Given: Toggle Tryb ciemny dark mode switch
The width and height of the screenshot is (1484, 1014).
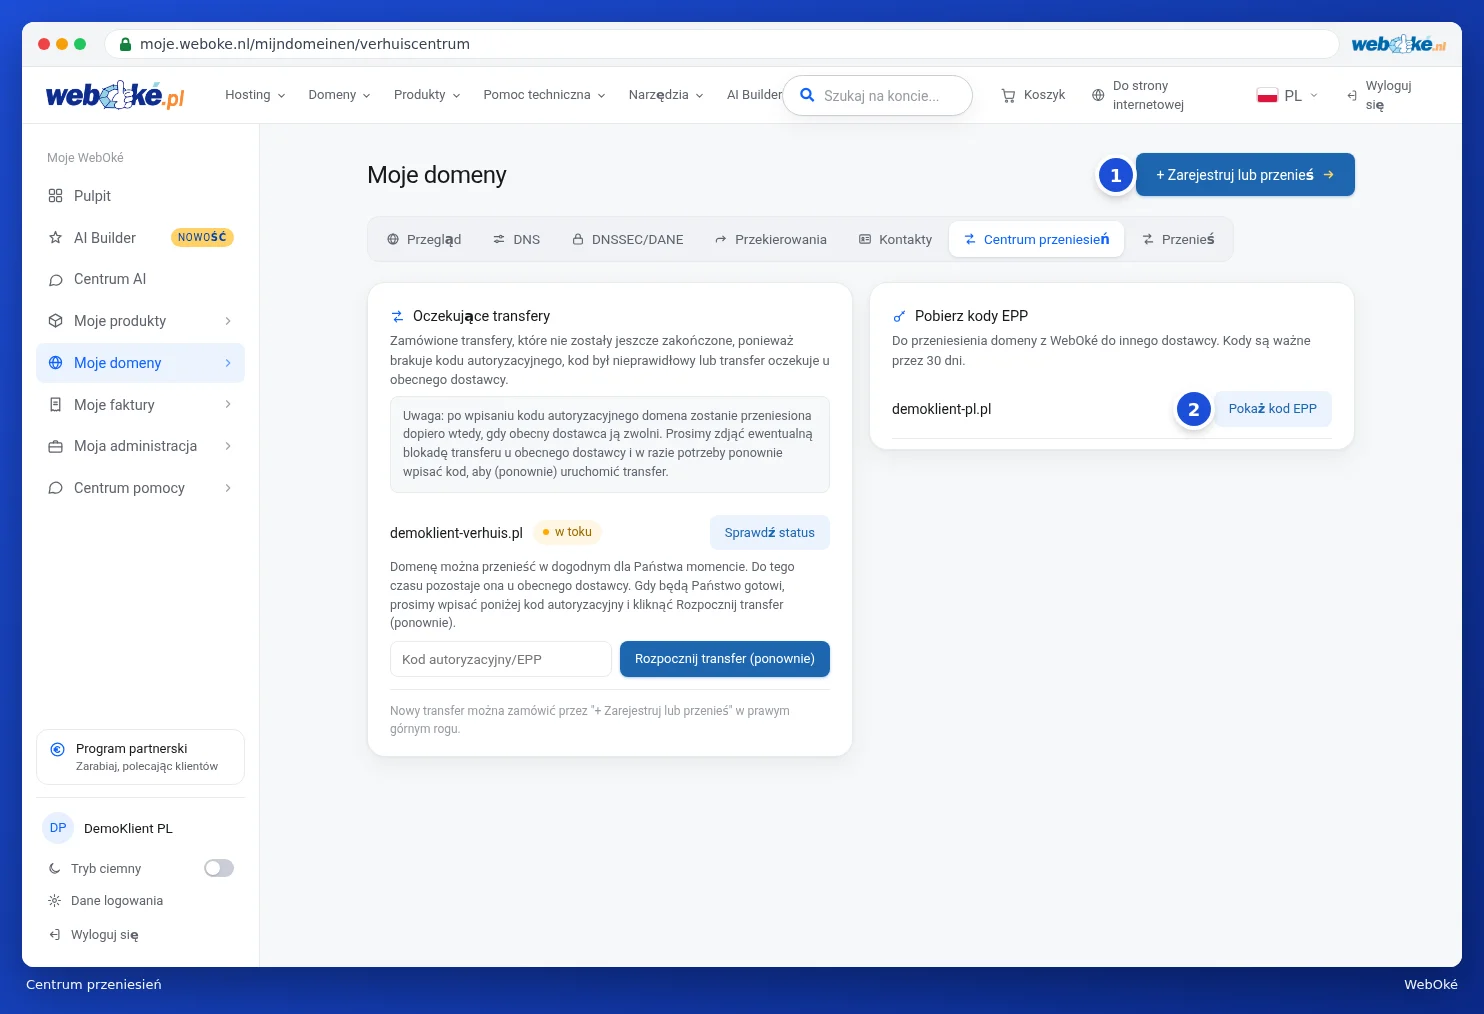Looking at the screenshot, I should click(x=219, y=868).
